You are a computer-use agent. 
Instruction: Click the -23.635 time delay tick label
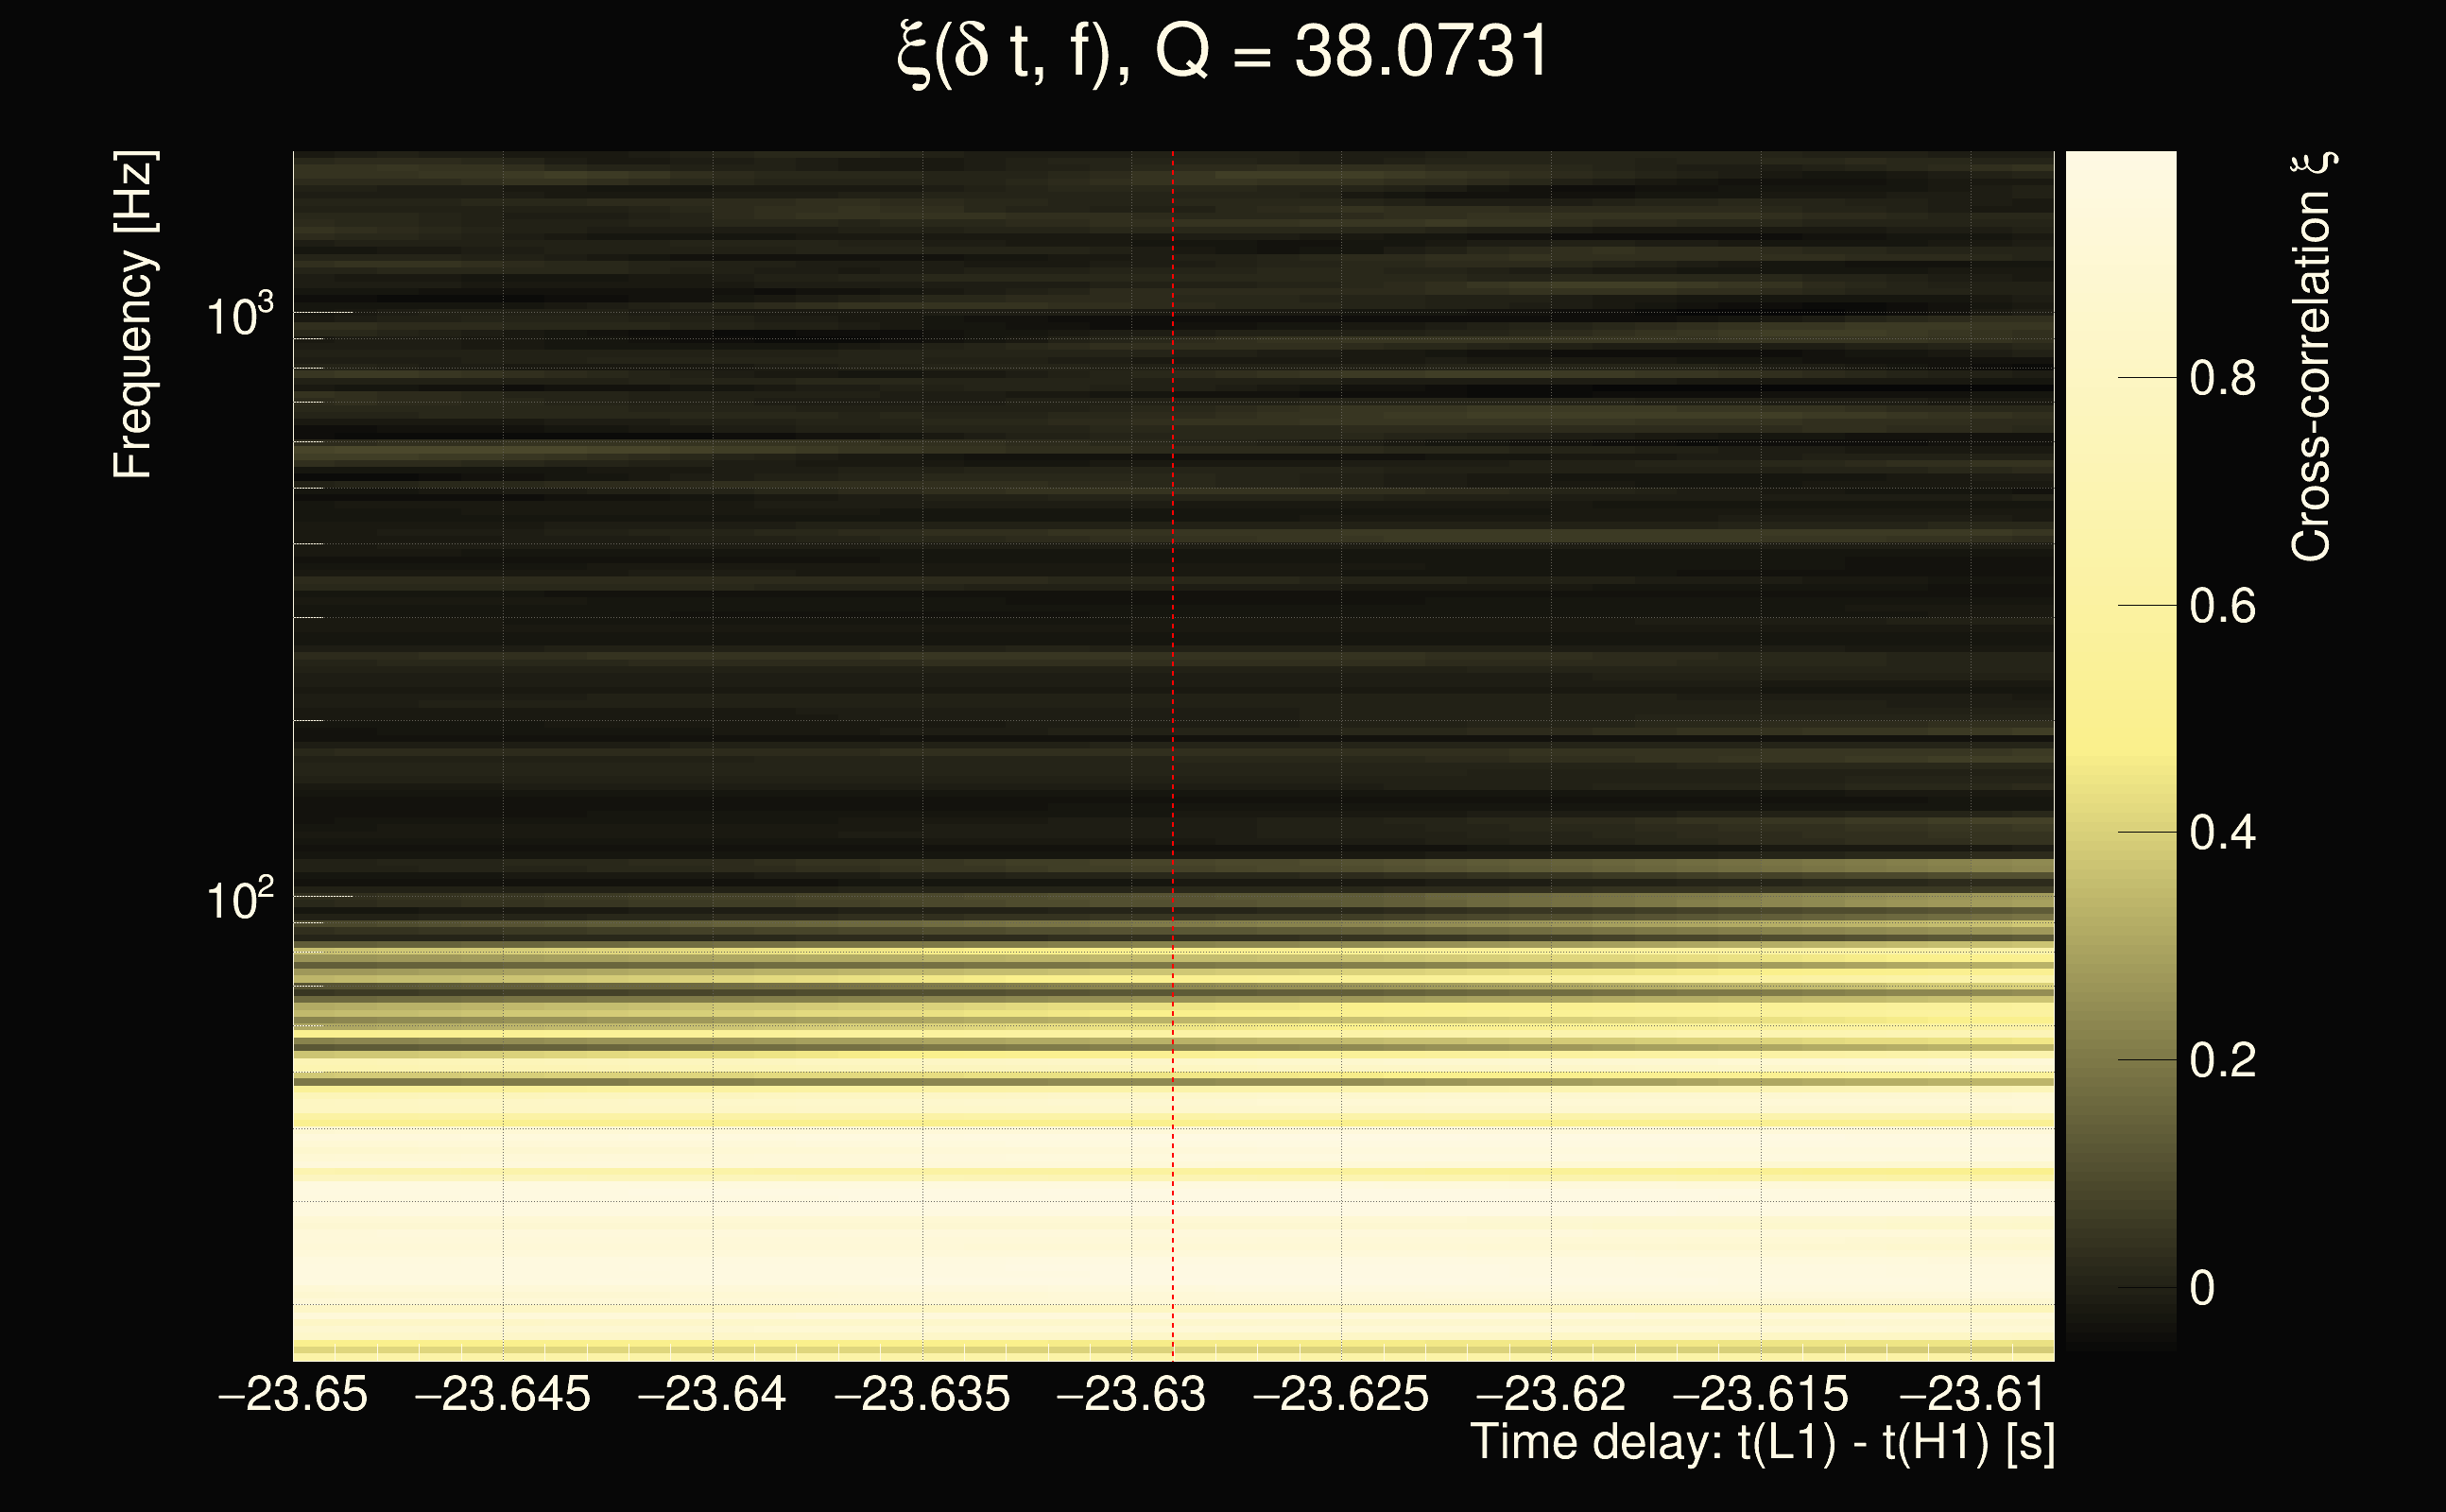tap(922, 1394)
